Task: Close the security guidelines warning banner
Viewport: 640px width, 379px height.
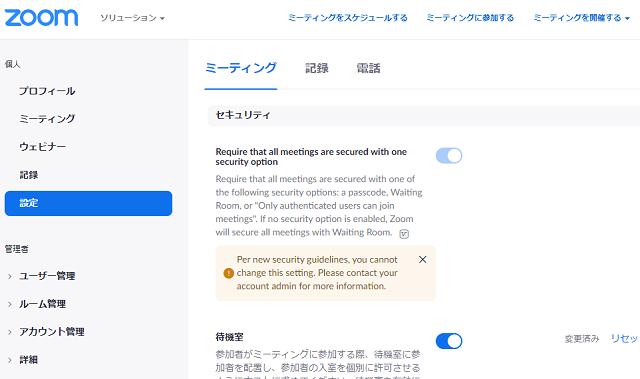Action: point(423,259)
